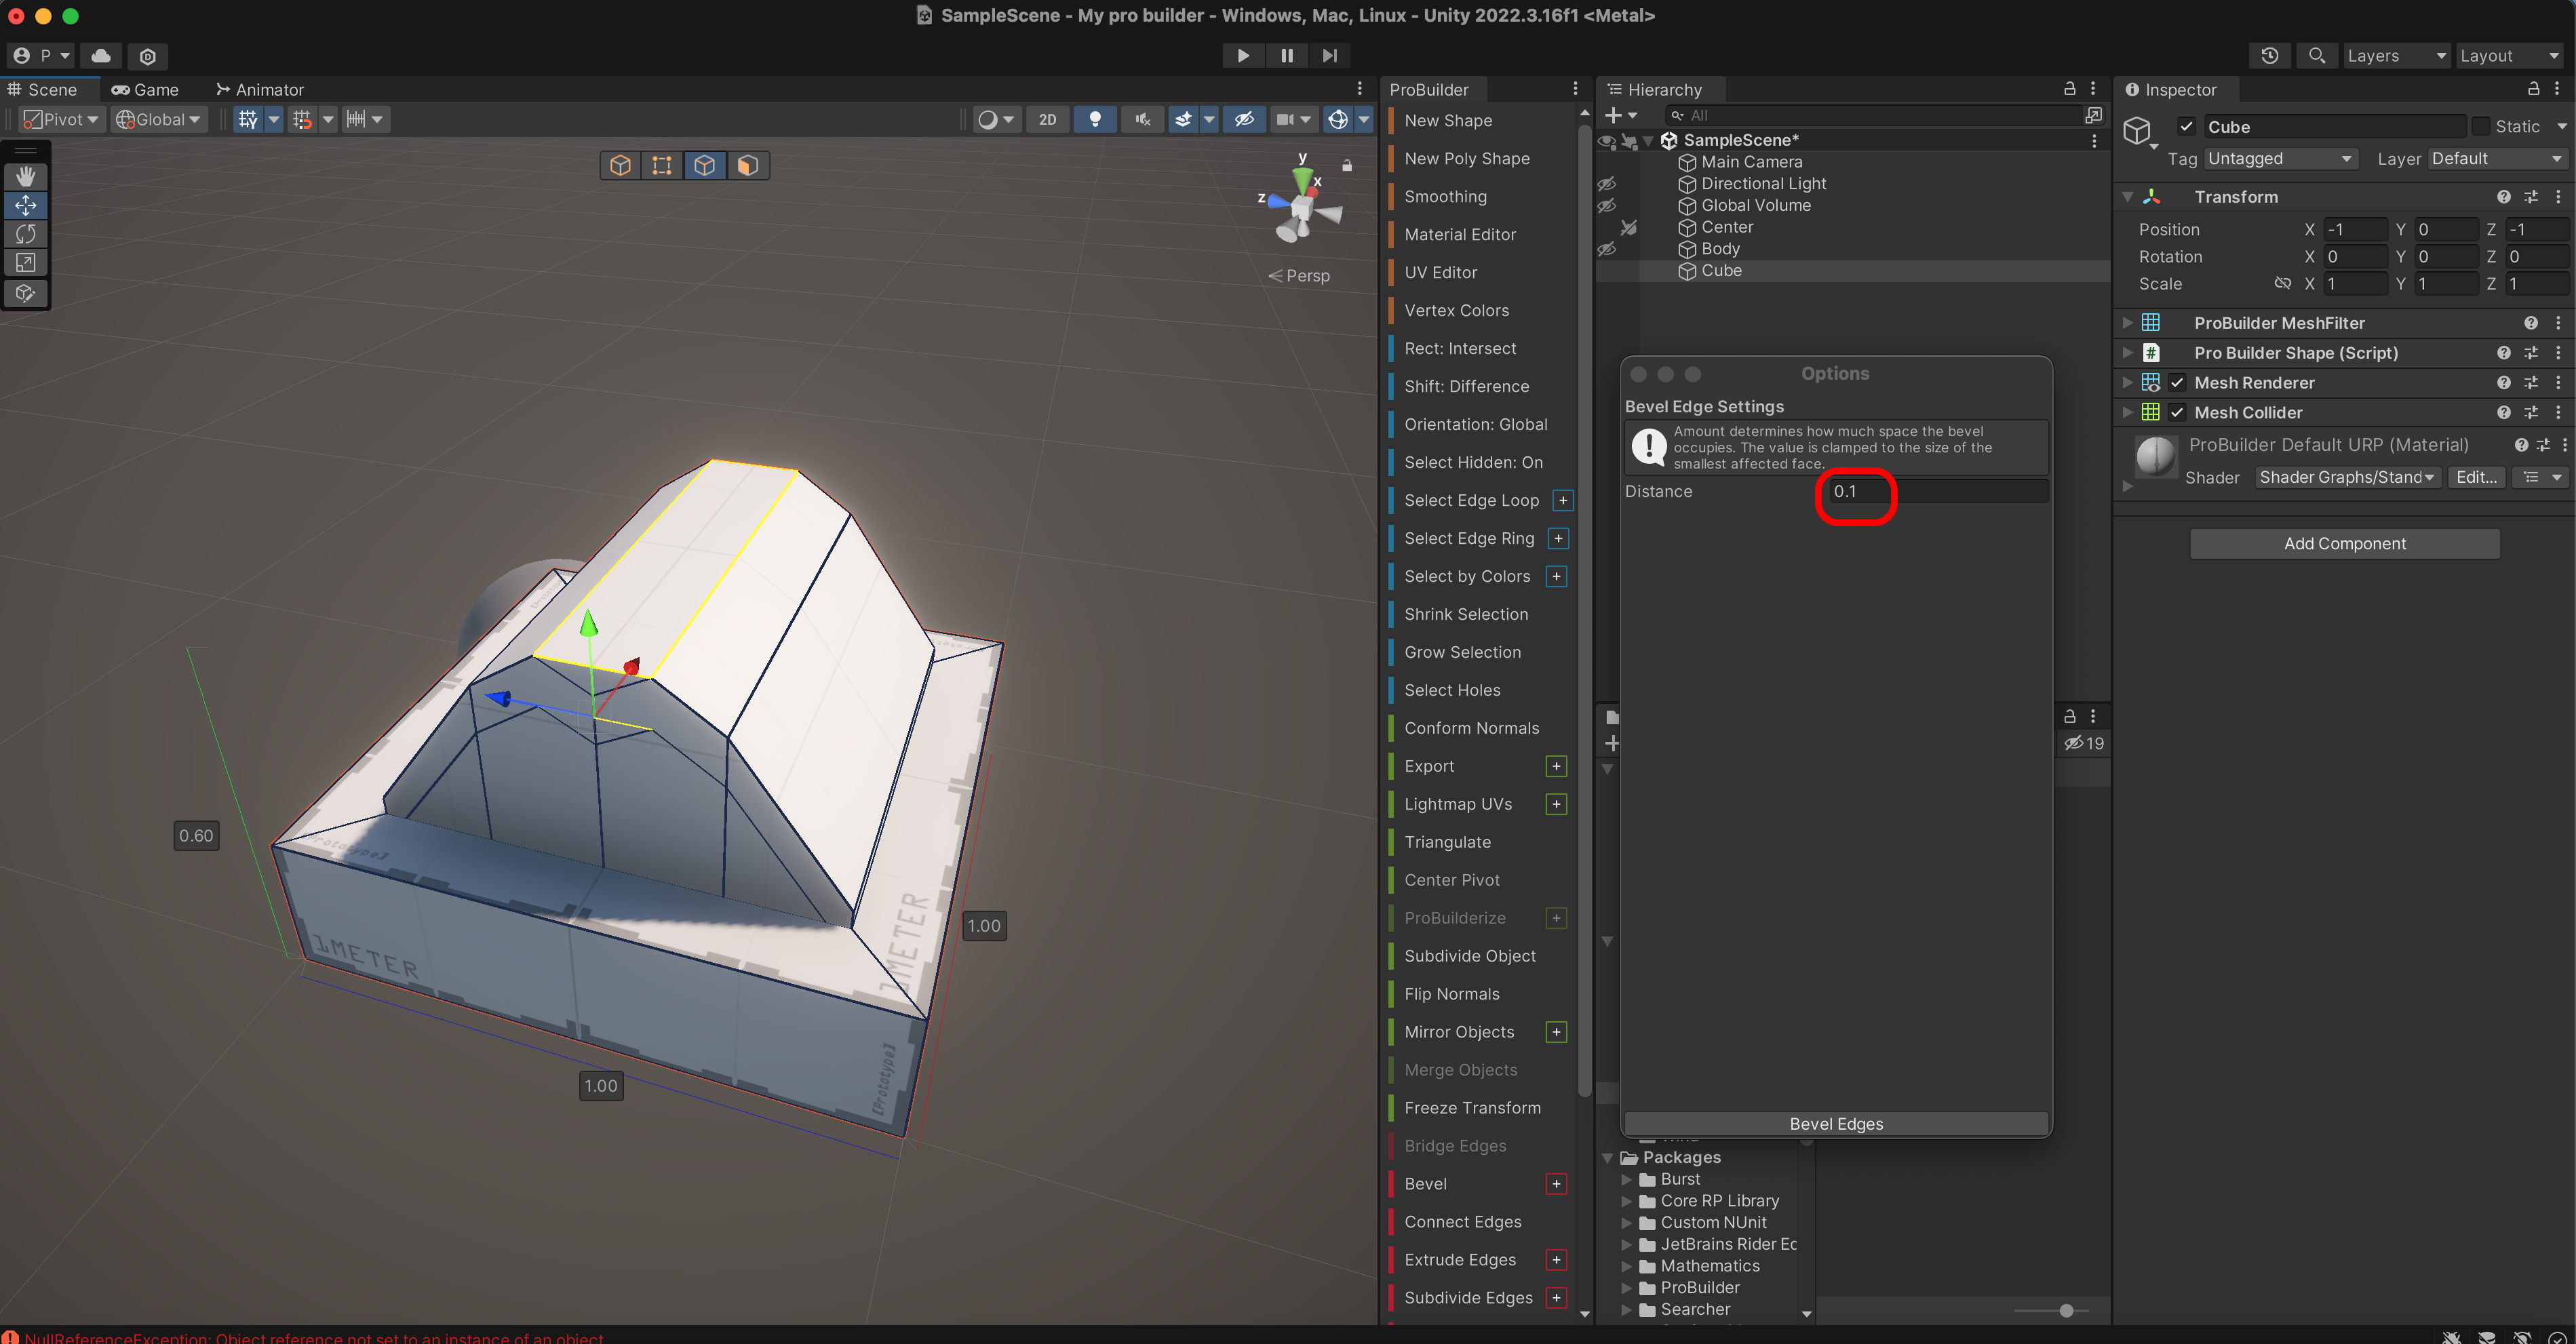Viewport: 2576px width, 1344px height.
Task: Open Bevel options plus icon
Action: [1556, 1184]
